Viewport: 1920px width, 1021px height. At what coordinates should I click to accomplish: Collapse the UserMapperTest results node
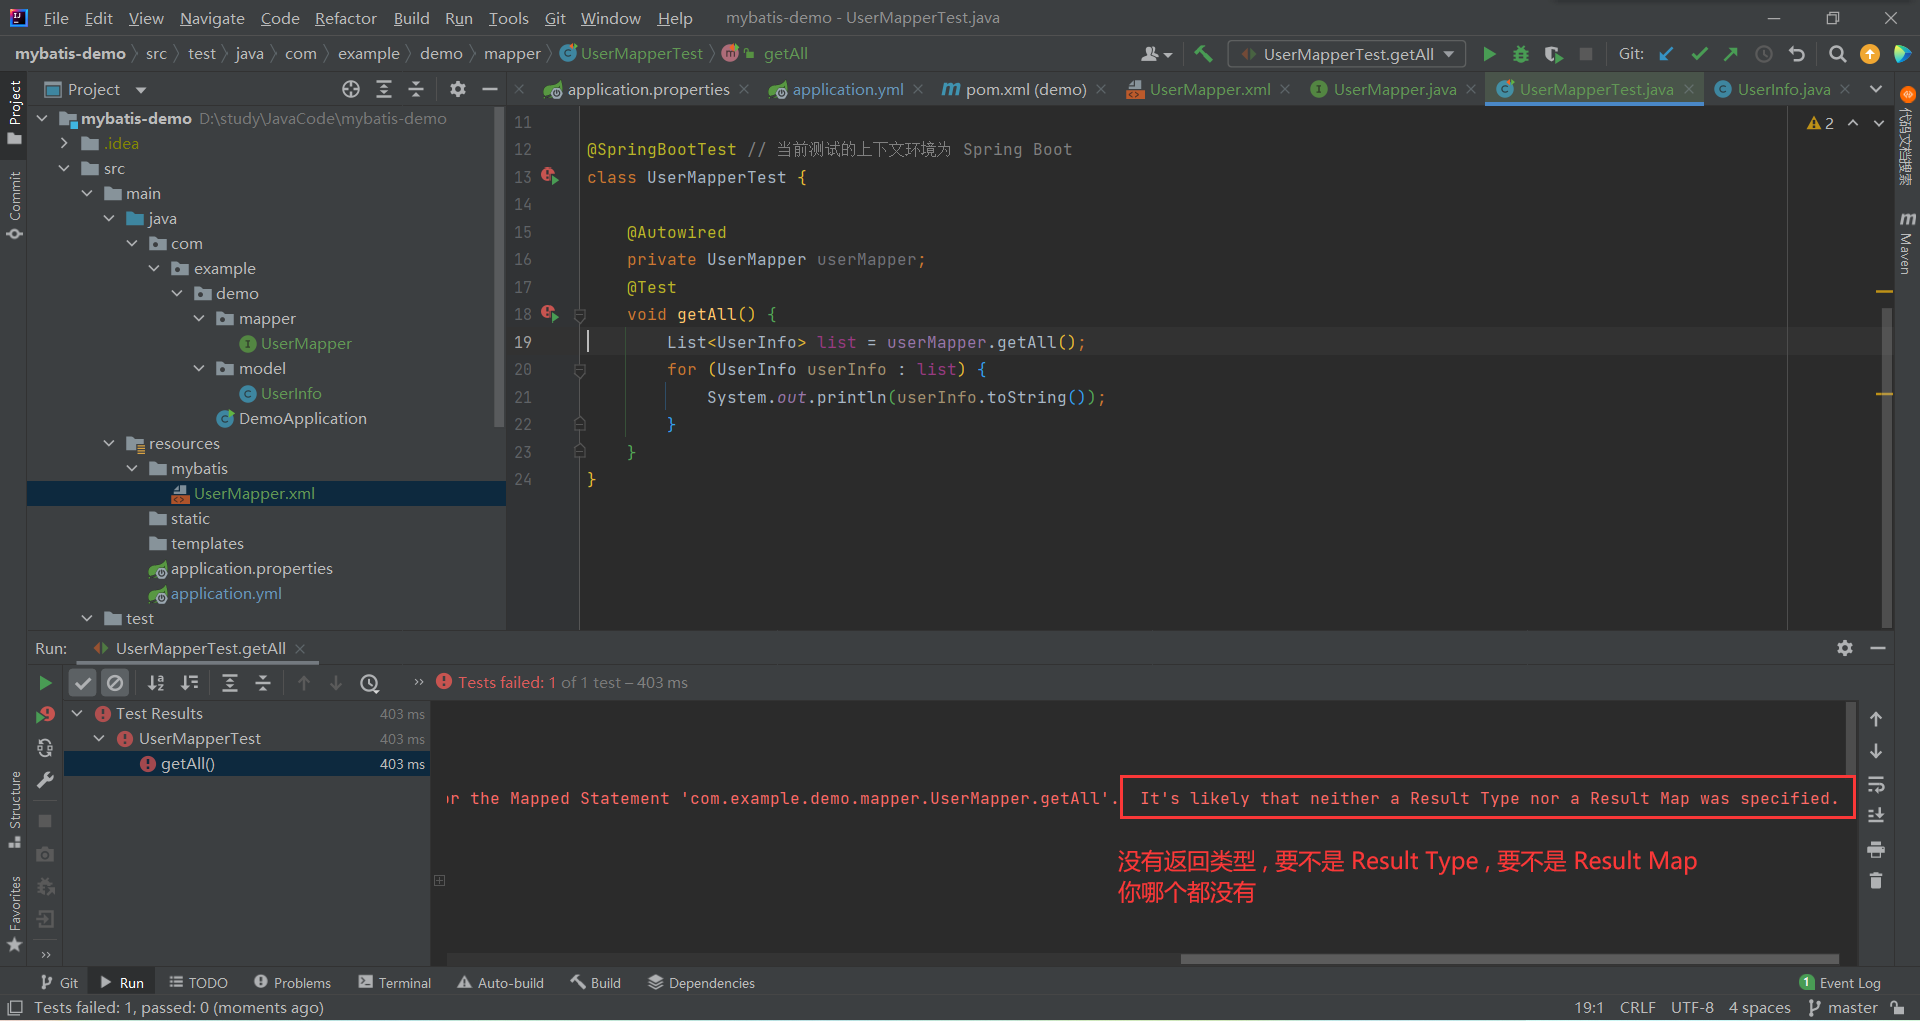99,738
